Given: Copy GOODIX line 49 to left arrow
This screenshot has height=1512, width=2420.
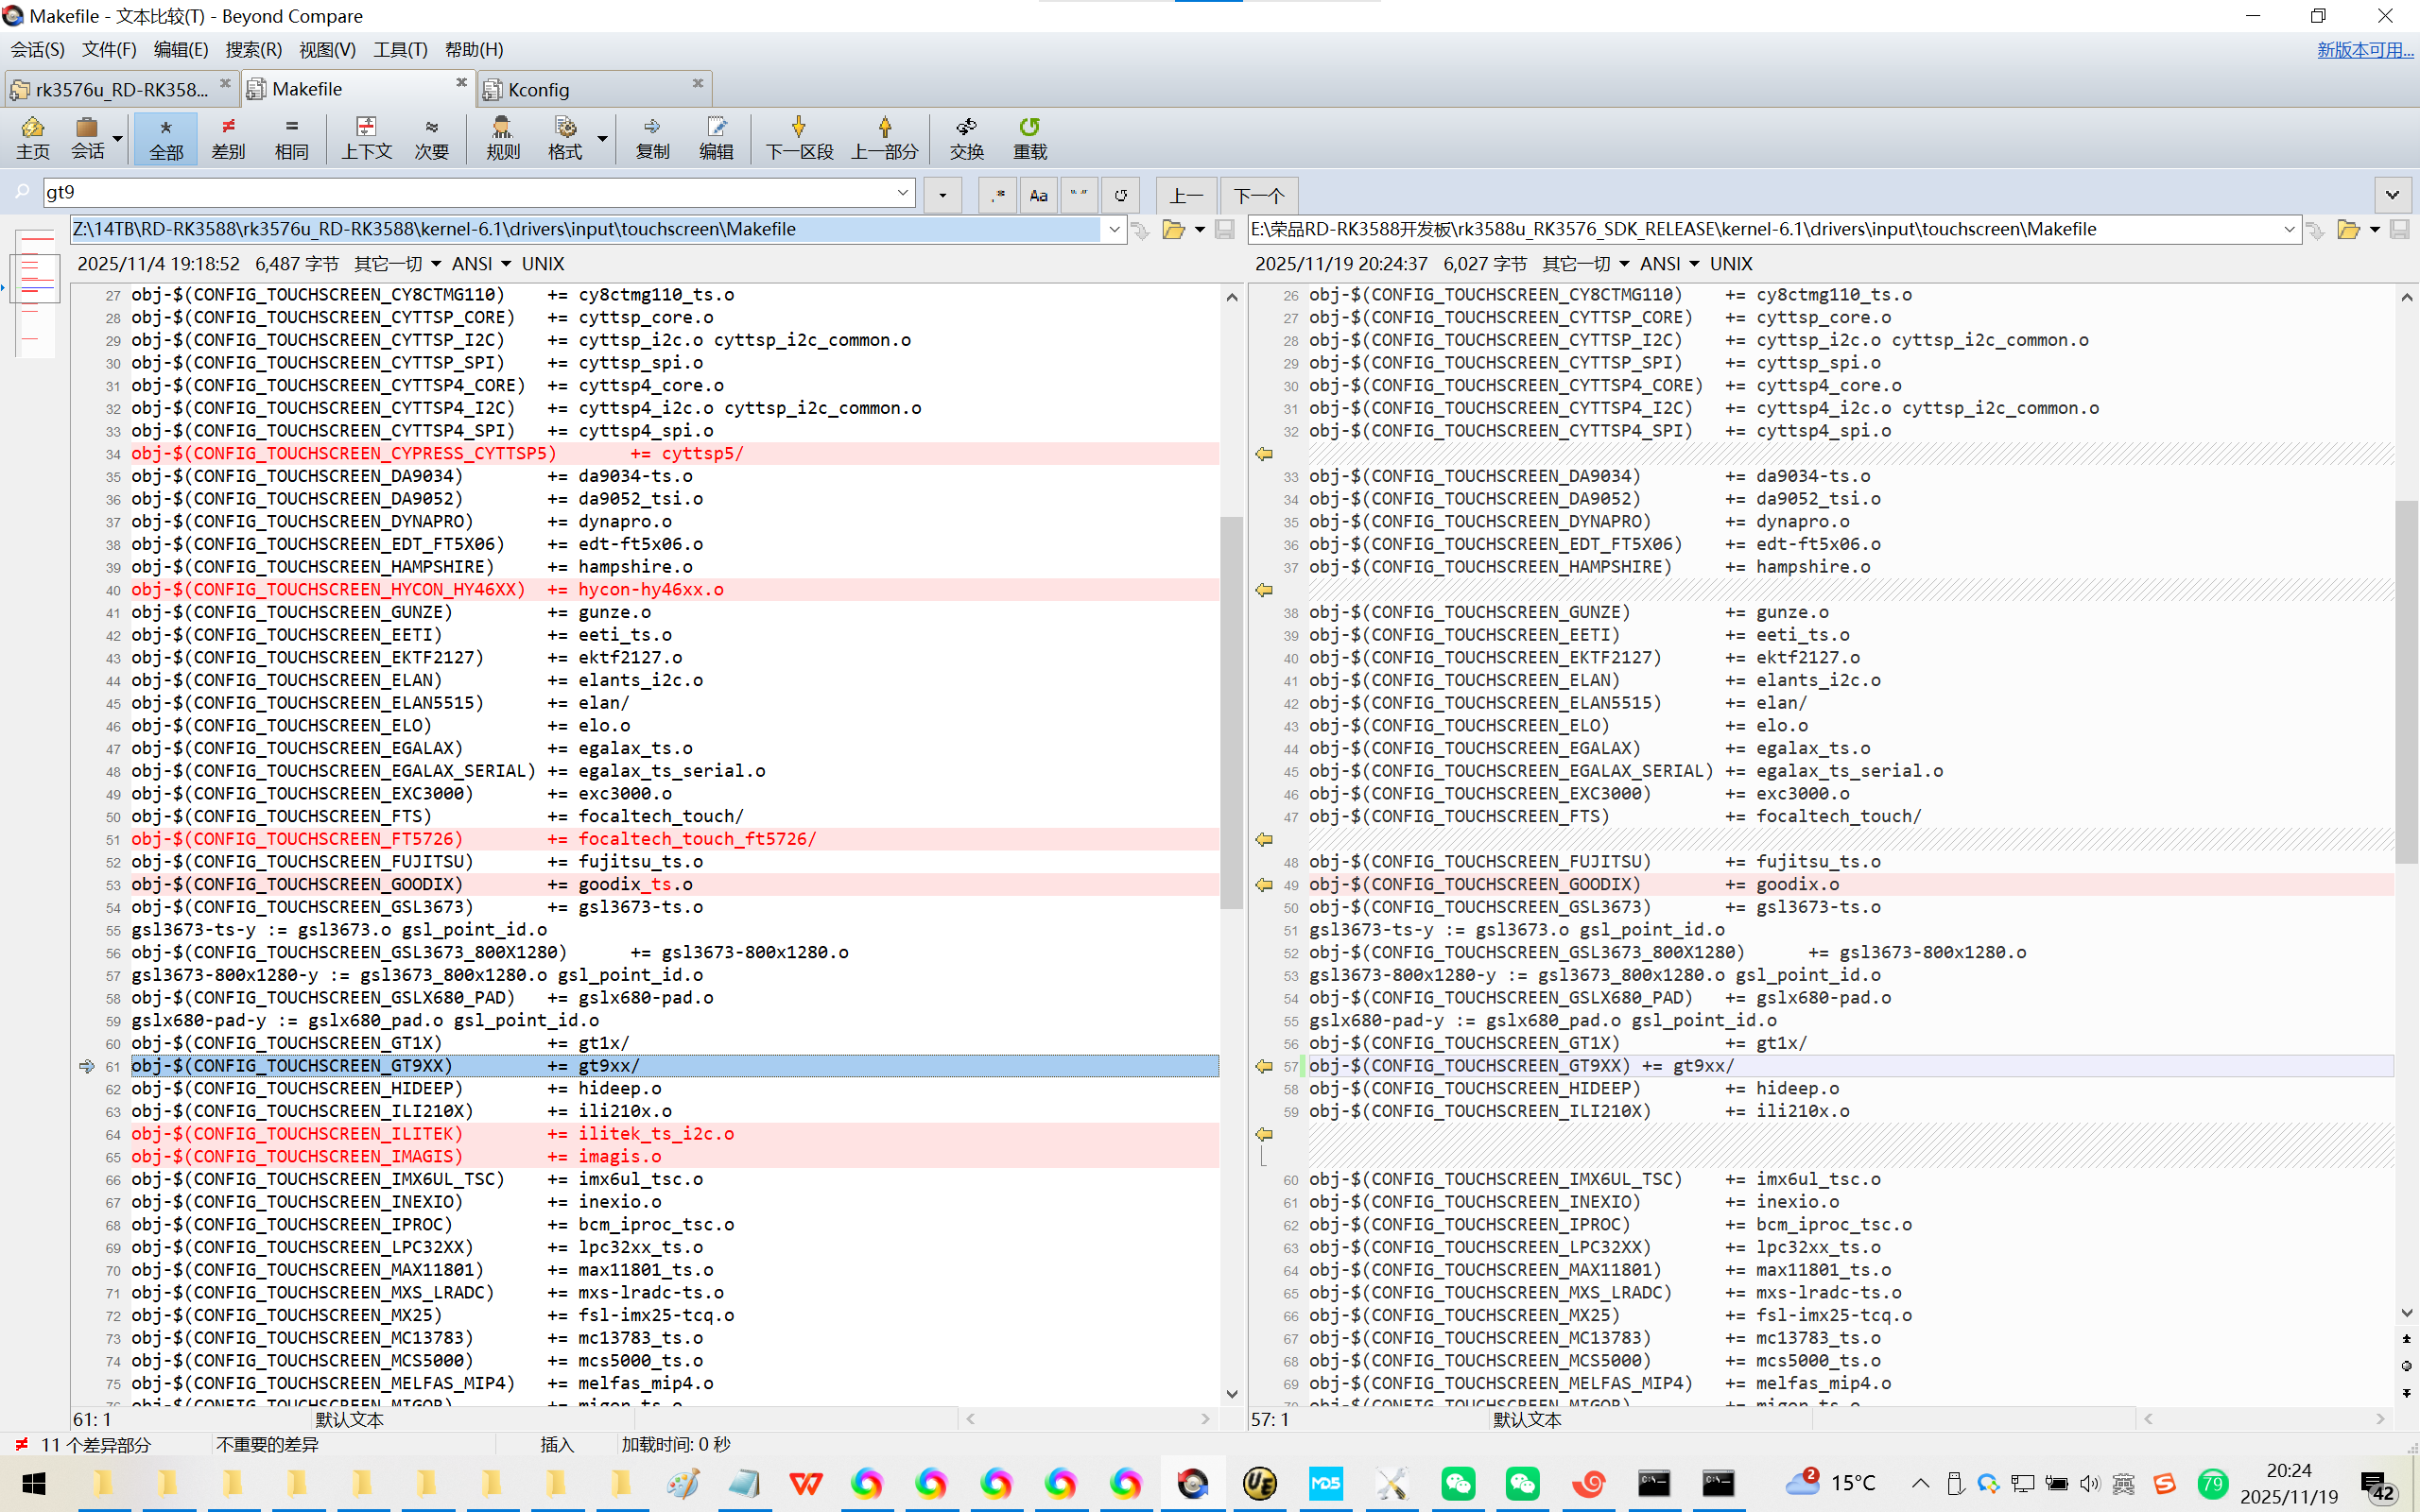Looking at the screenshot, I should (x=1264, y=885).
